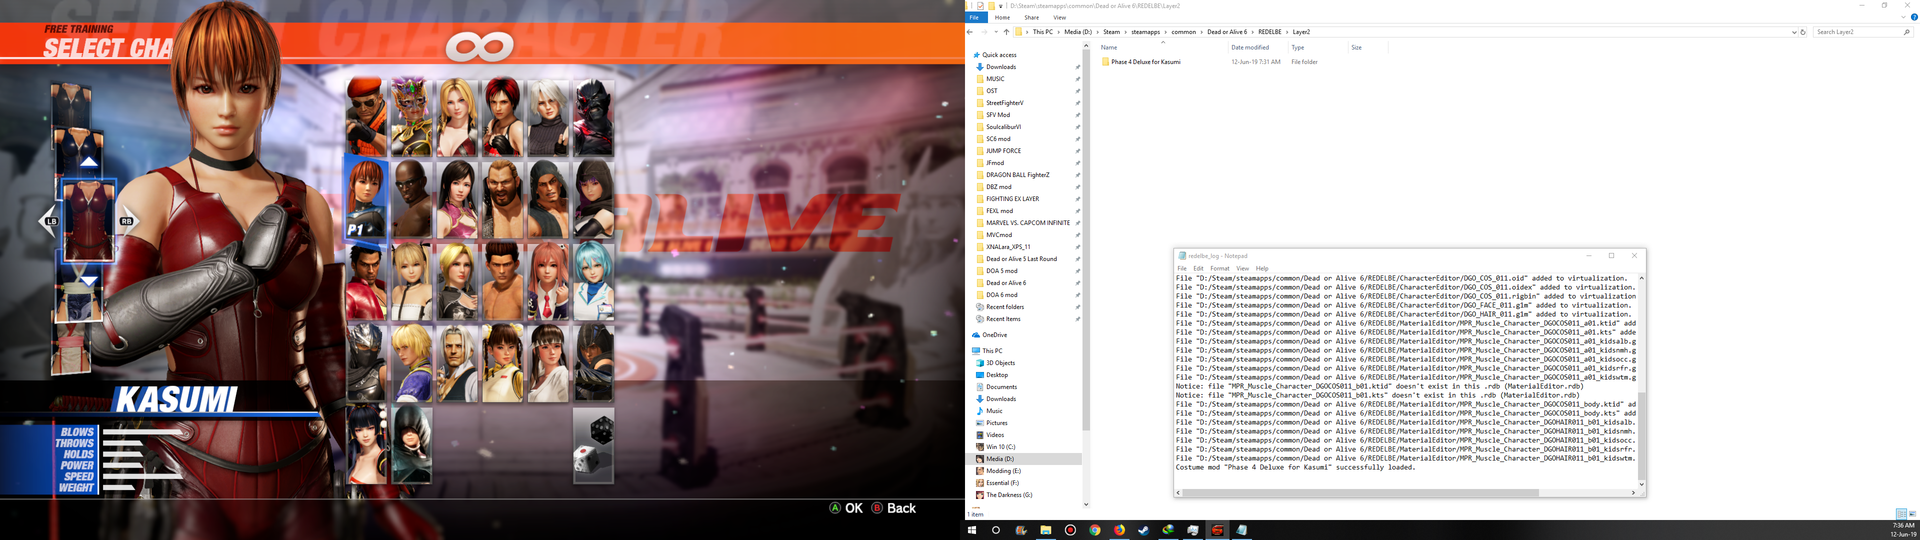Open Firefox from the taskbar

[x=1119, y=530]
